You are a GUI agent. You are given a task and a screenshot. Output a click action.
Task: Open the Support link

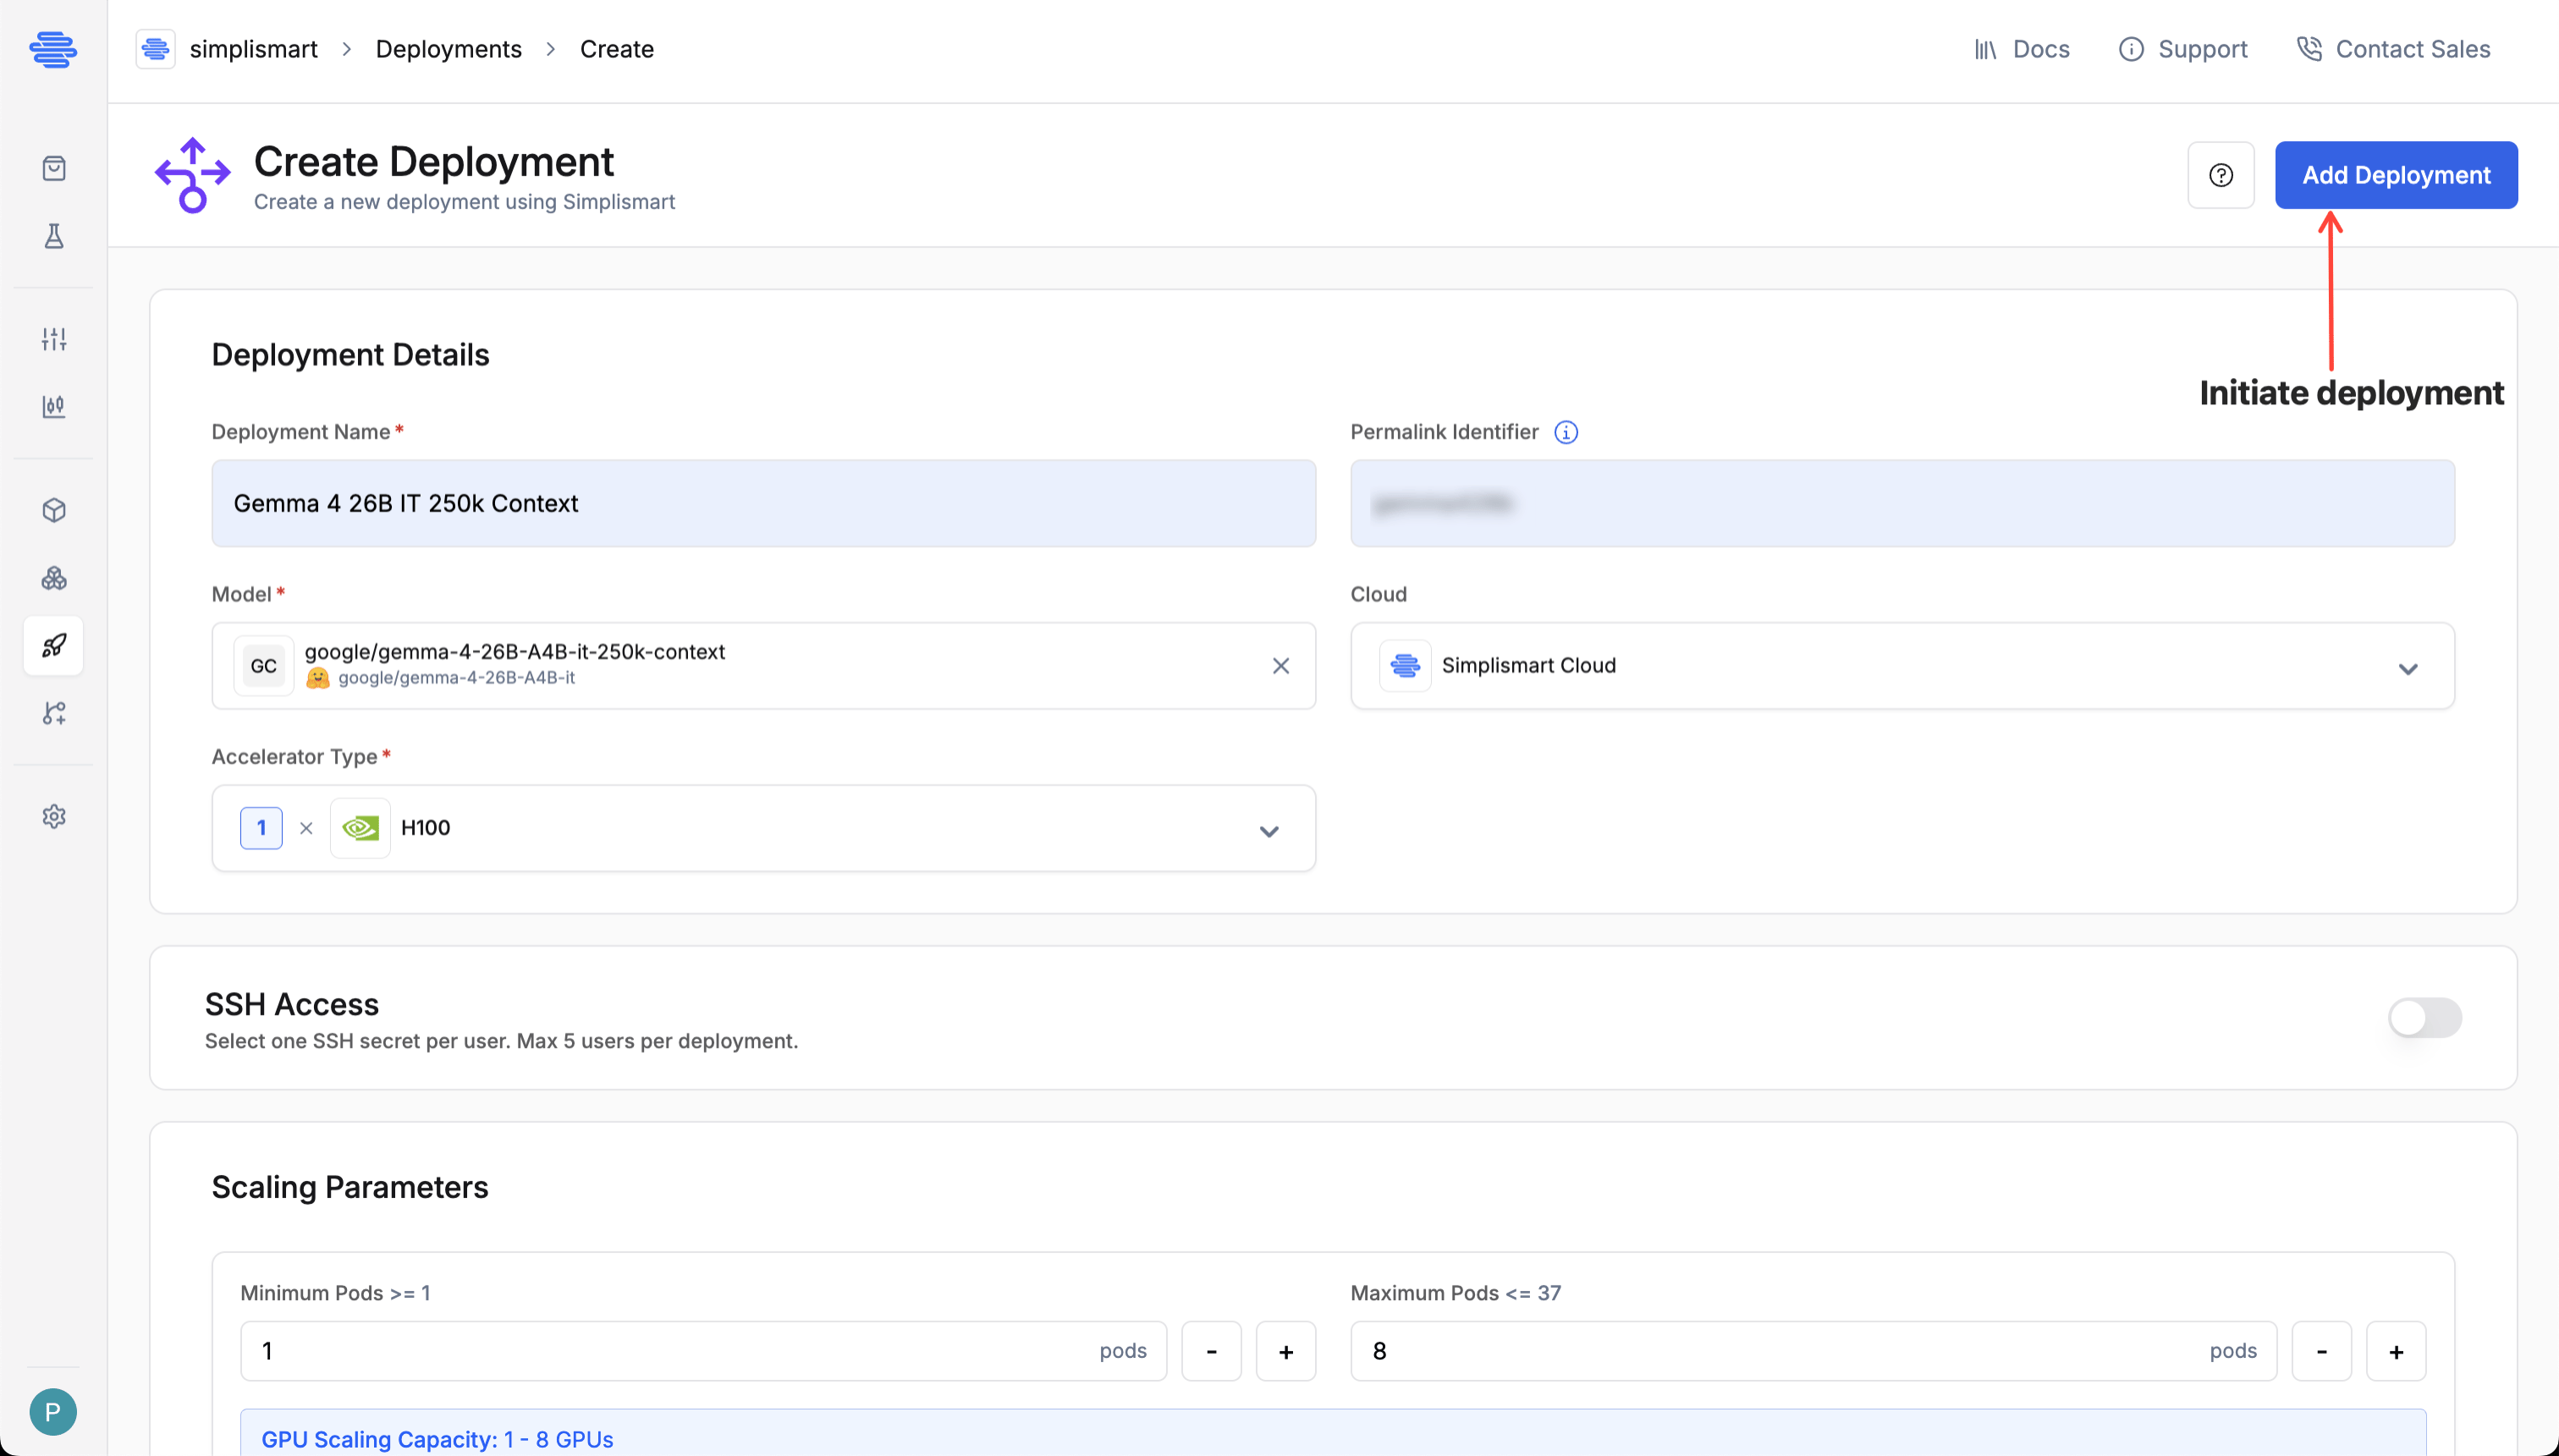tap(2182, 49)
